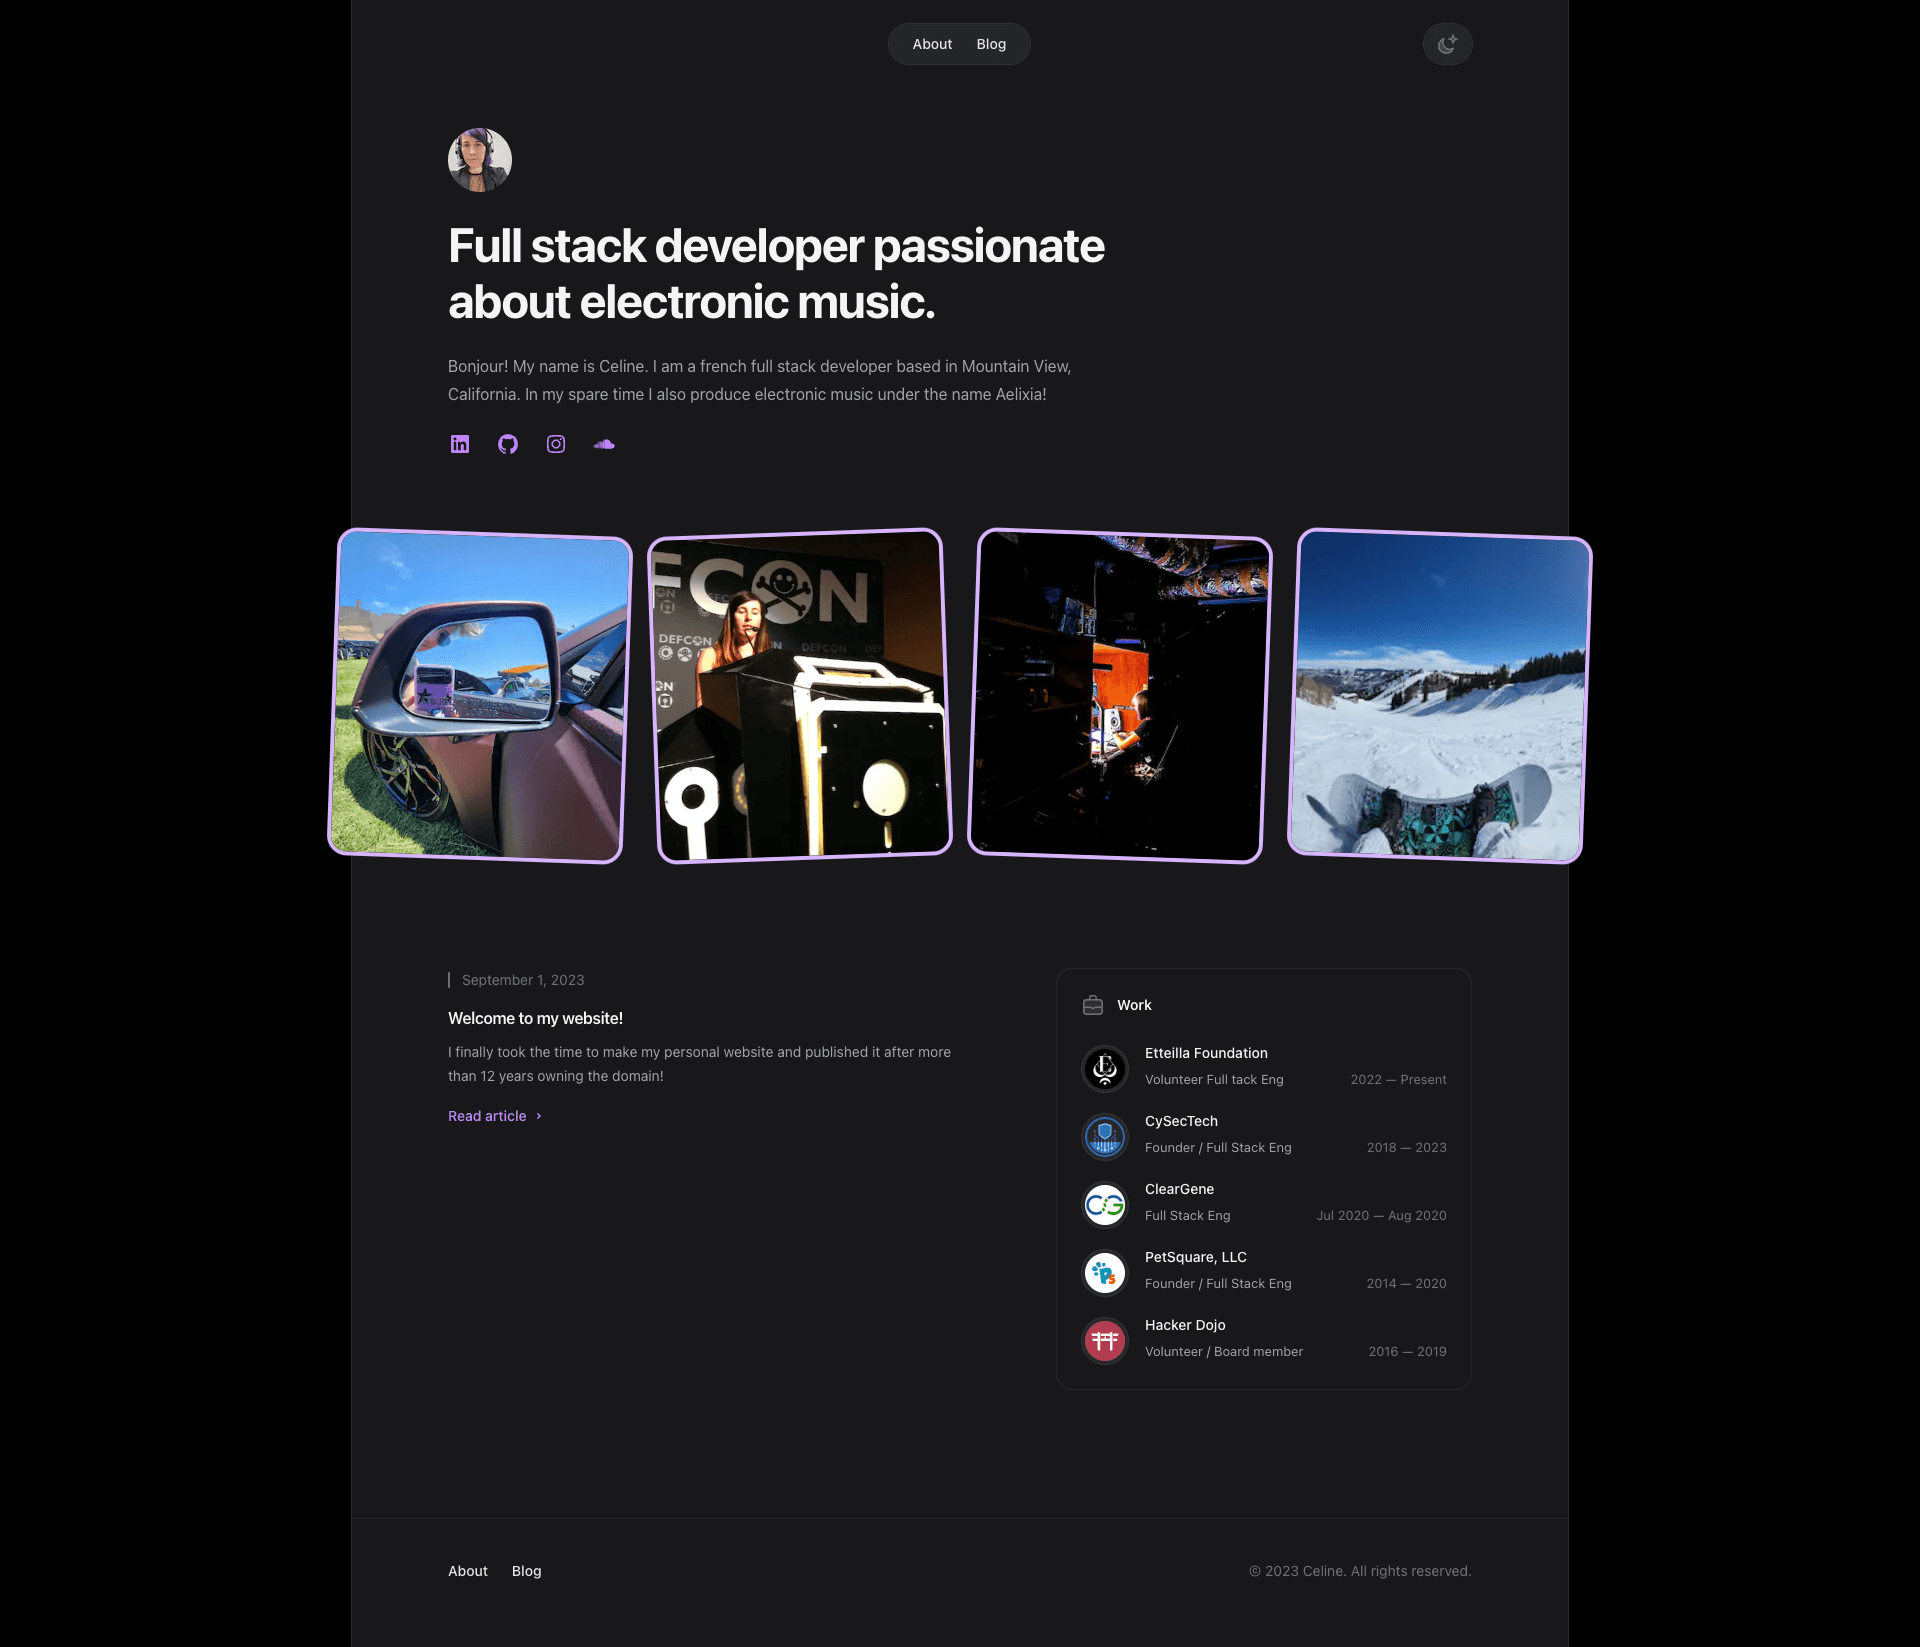1920x1647 pixels.
Task: Click the SoundCloud icon
Action: pyautogui.click(x=602, y=444)
